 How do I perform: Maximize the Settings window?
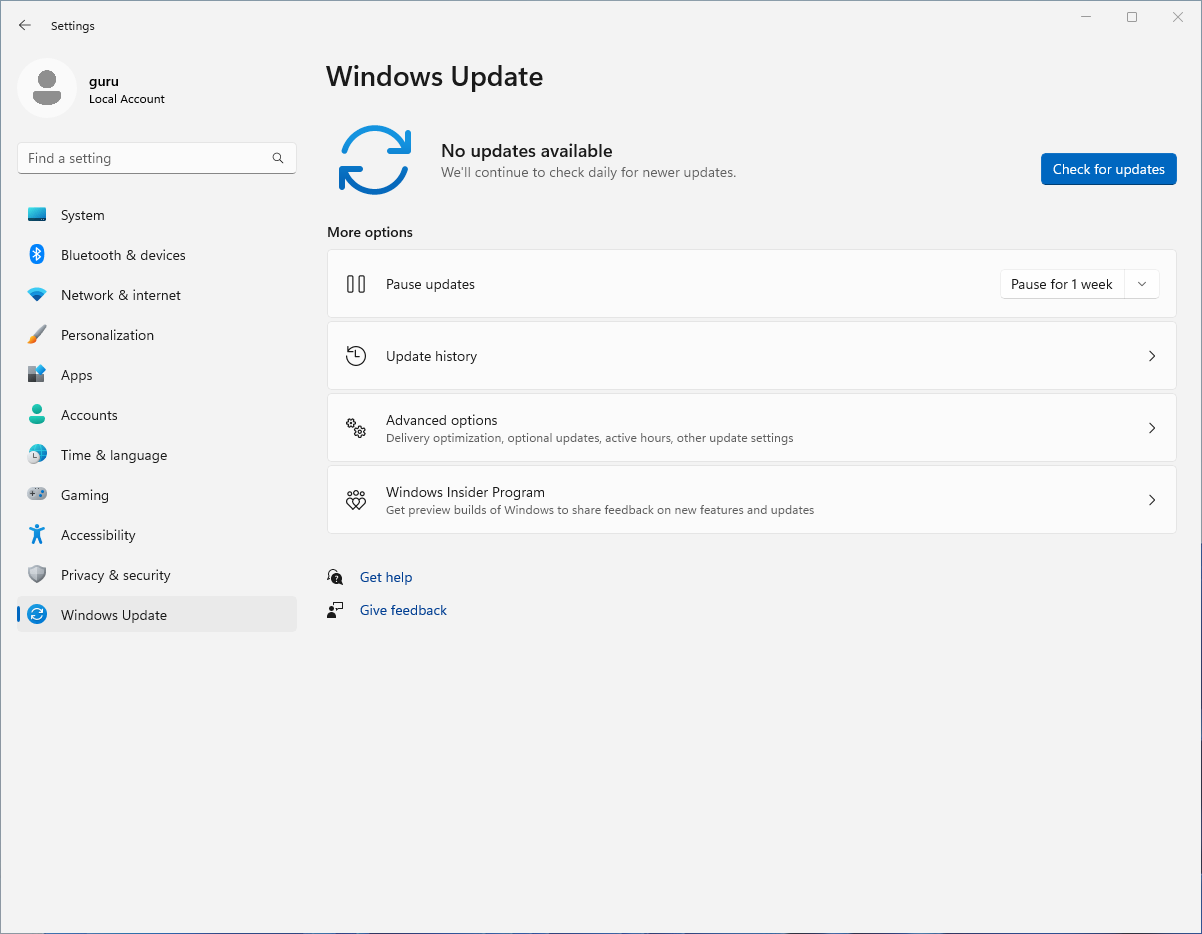pos(1132,17)
